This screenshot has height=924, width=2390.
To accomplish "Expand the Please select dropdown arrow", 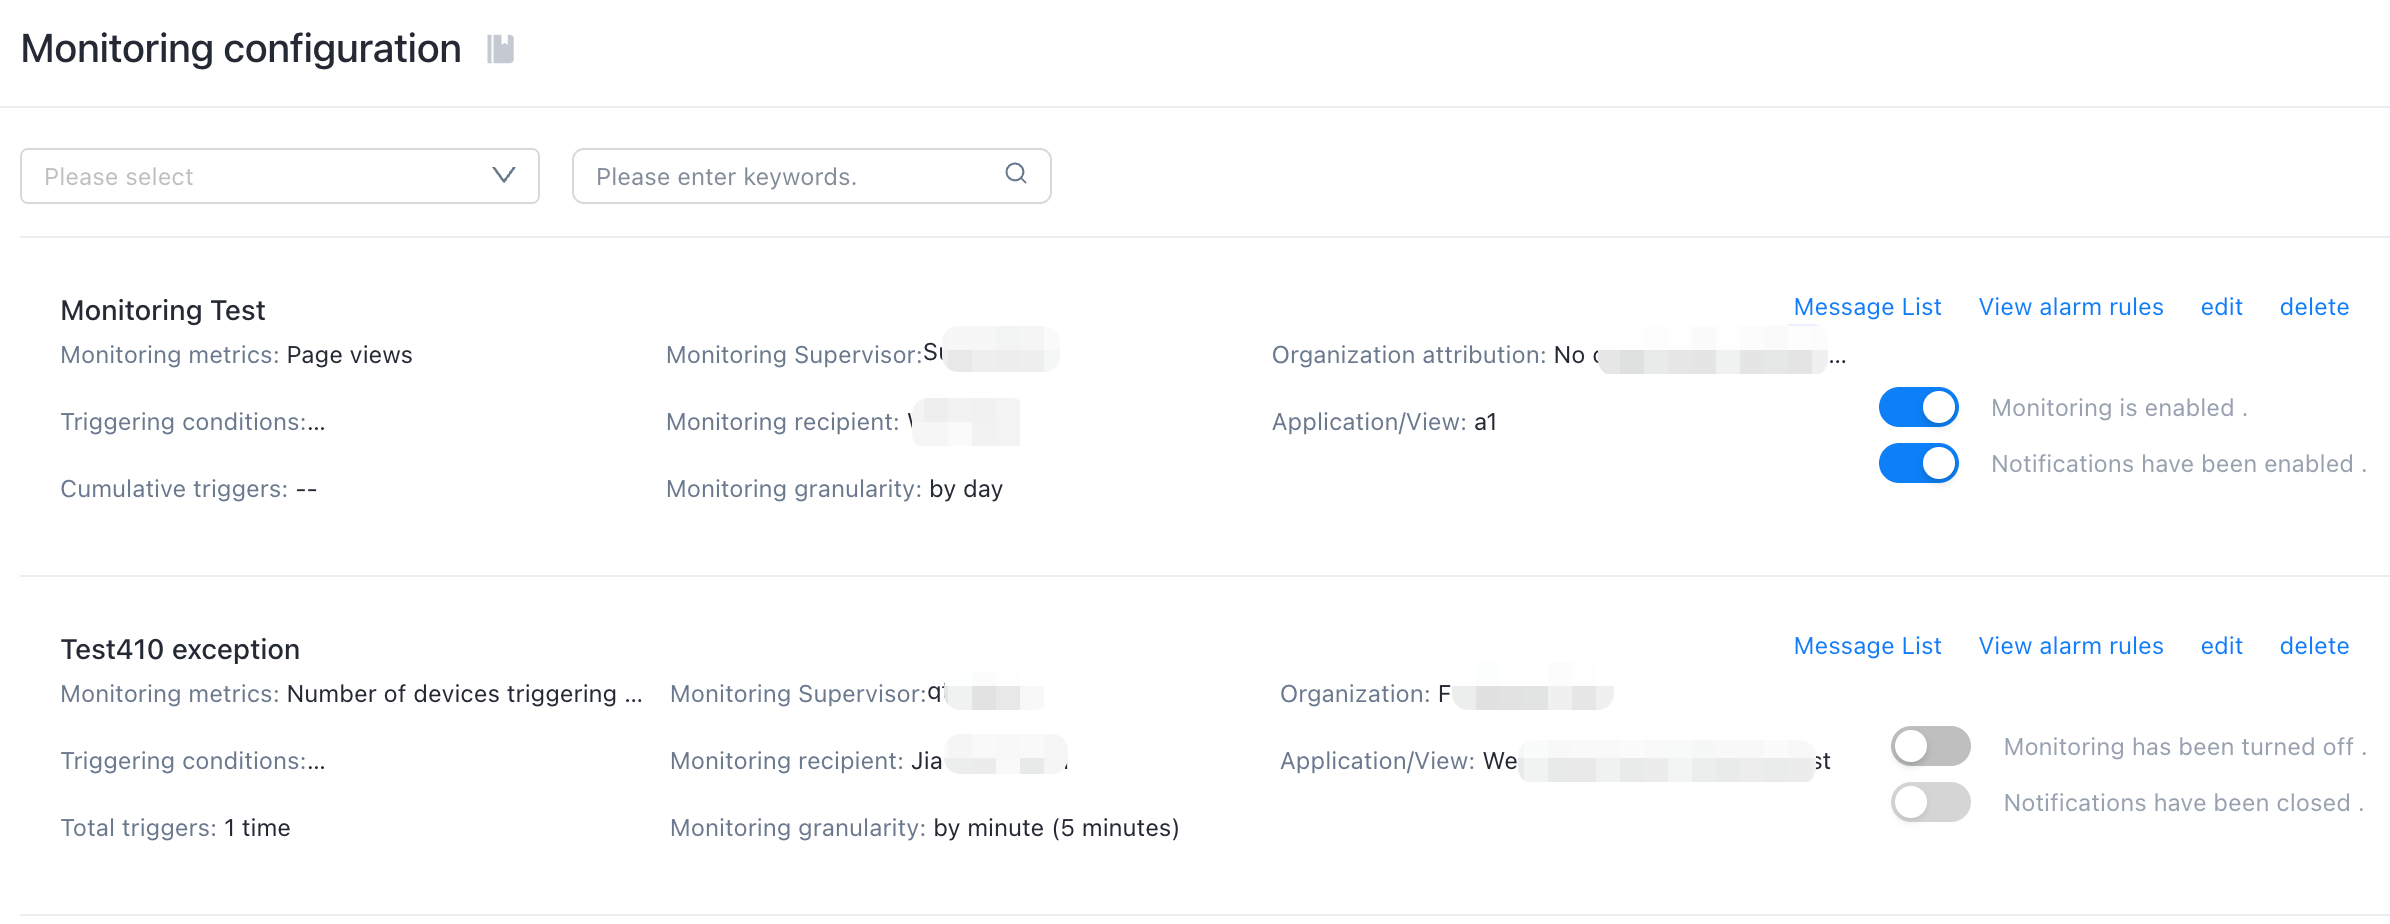I will point(504,175).
